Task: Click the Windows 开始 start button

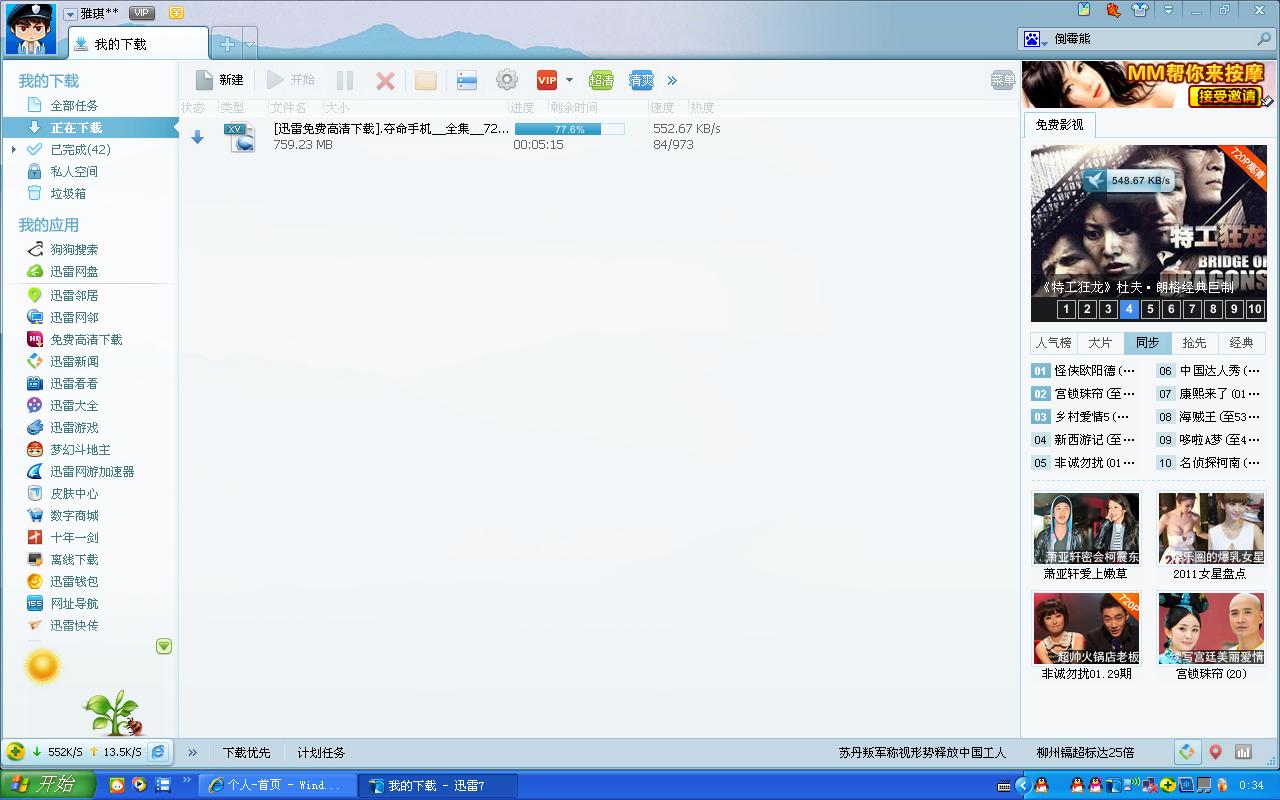Action: 46,785
